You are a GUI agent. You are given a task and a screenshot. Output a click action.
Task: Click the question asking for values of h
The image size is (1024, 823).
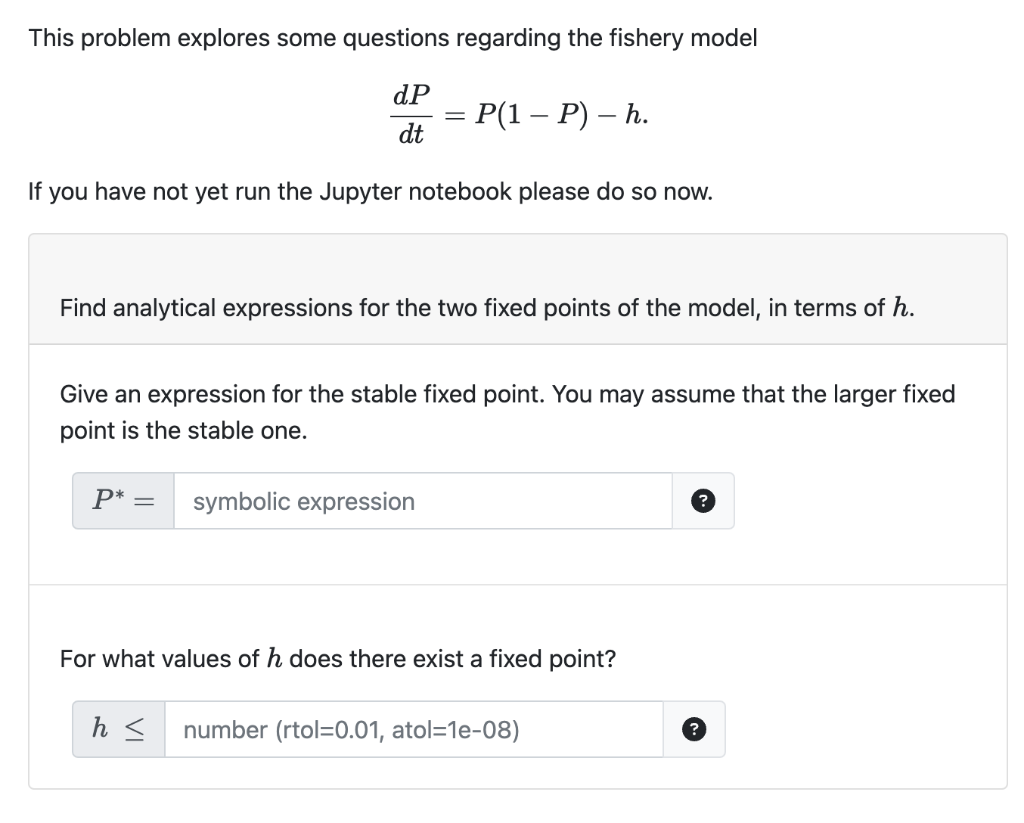point(337,658)
